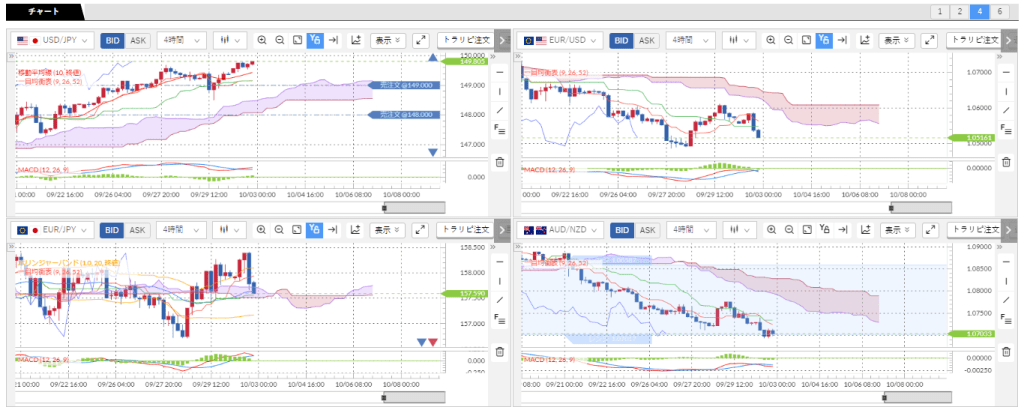Open chart type dropdown on EUR/JPY chart
The width and height of the screenshot is (1024, 413).
click(233, 230)
